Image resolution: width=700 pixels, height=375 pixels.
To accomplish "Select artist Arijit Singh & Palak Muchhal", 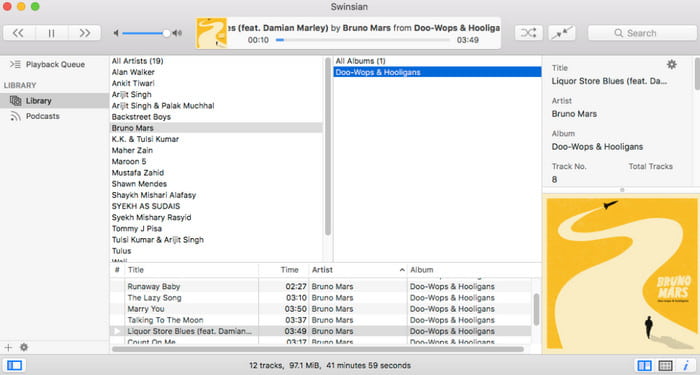I will (216, 106).
